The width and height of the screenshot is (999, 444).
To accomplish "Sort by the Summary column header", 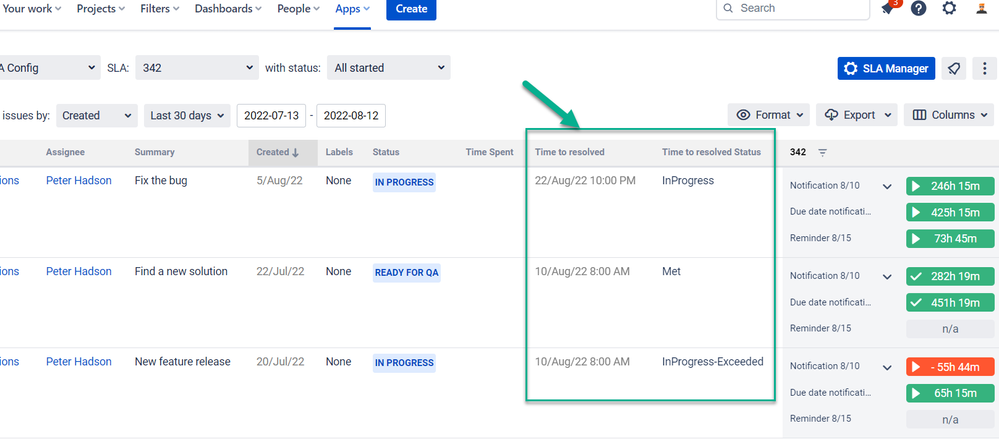I will 154,152.
